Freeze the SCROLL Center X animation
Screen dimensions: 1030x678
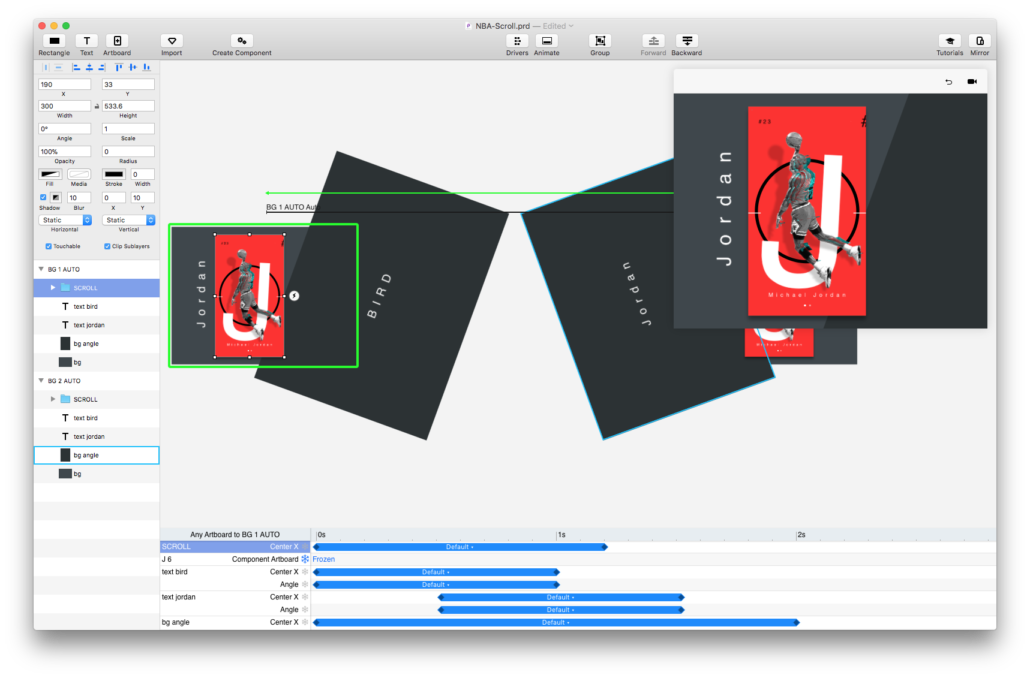305,547
